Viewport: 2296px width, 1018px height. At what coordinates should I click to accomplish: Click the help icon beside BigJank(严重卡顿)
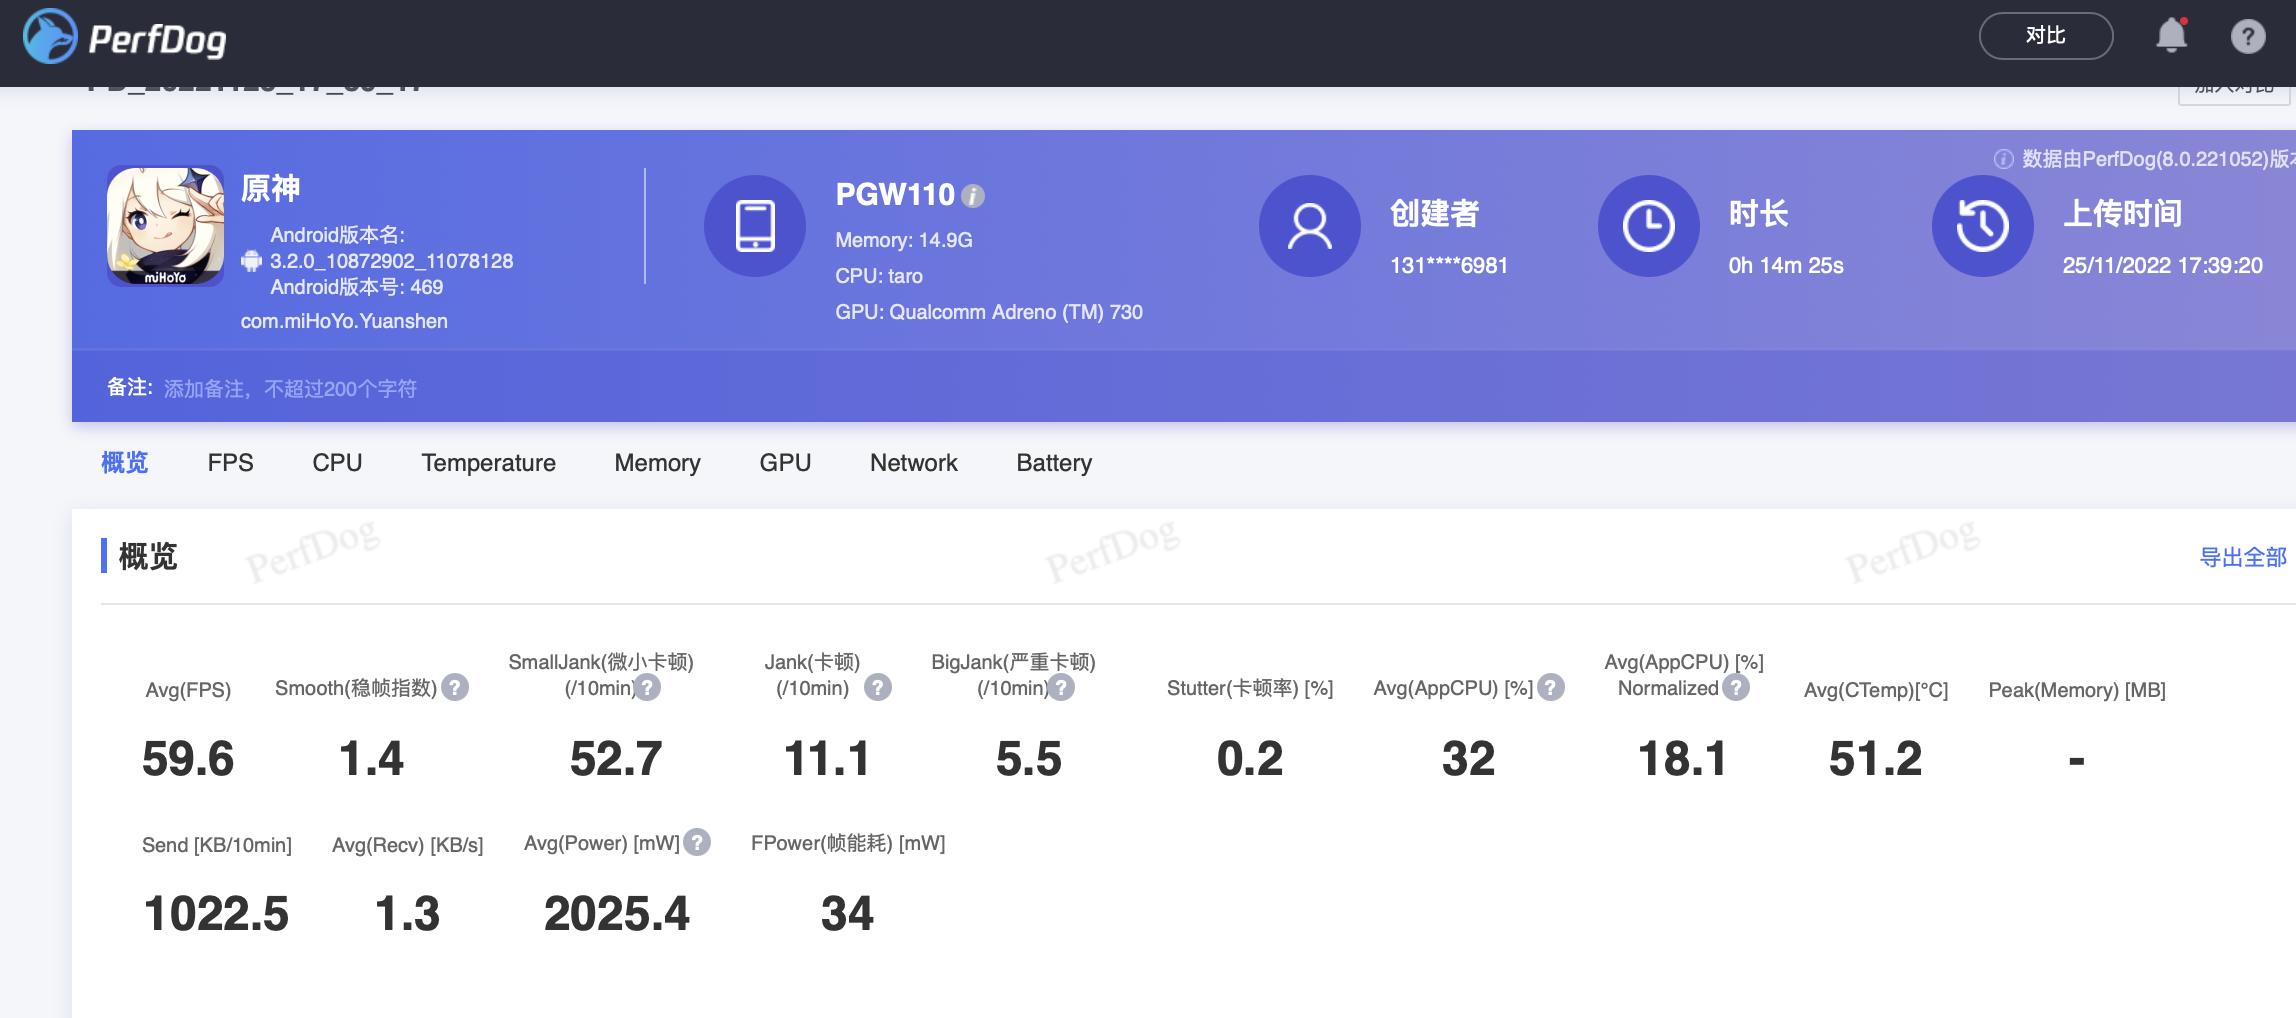pos(1061,688)
